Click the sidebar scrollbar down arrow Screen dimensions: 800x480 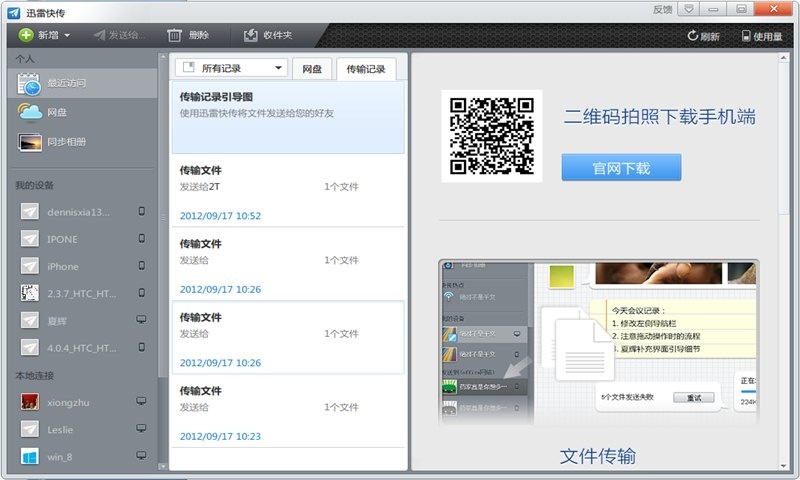pos(163,466)
